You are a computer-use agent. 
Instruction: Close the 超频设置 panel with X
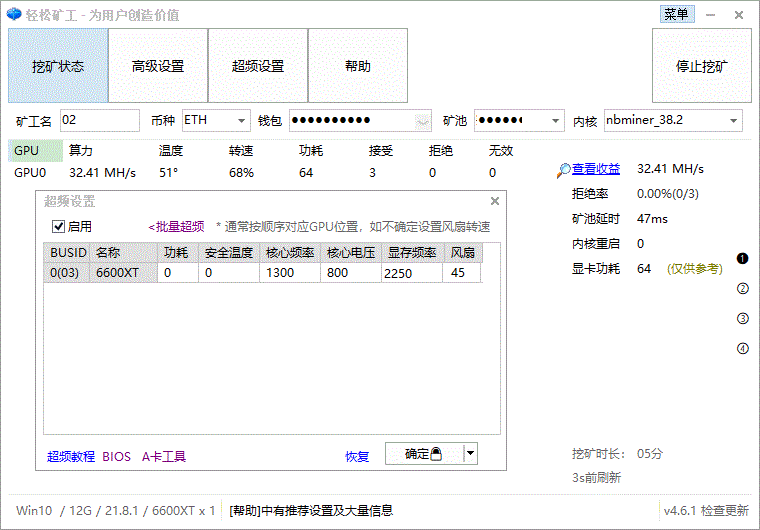(x=494, y=201)
